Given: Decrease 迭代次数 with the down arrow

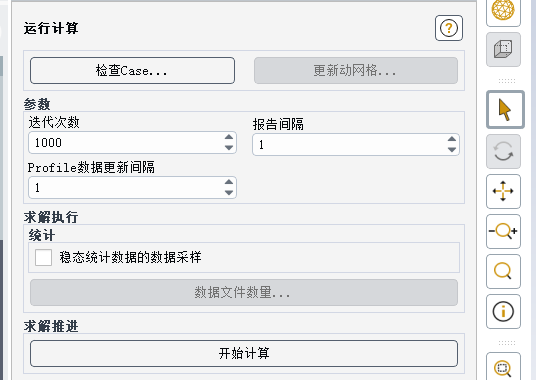Looking at the screenshot, I should point(229,147).
